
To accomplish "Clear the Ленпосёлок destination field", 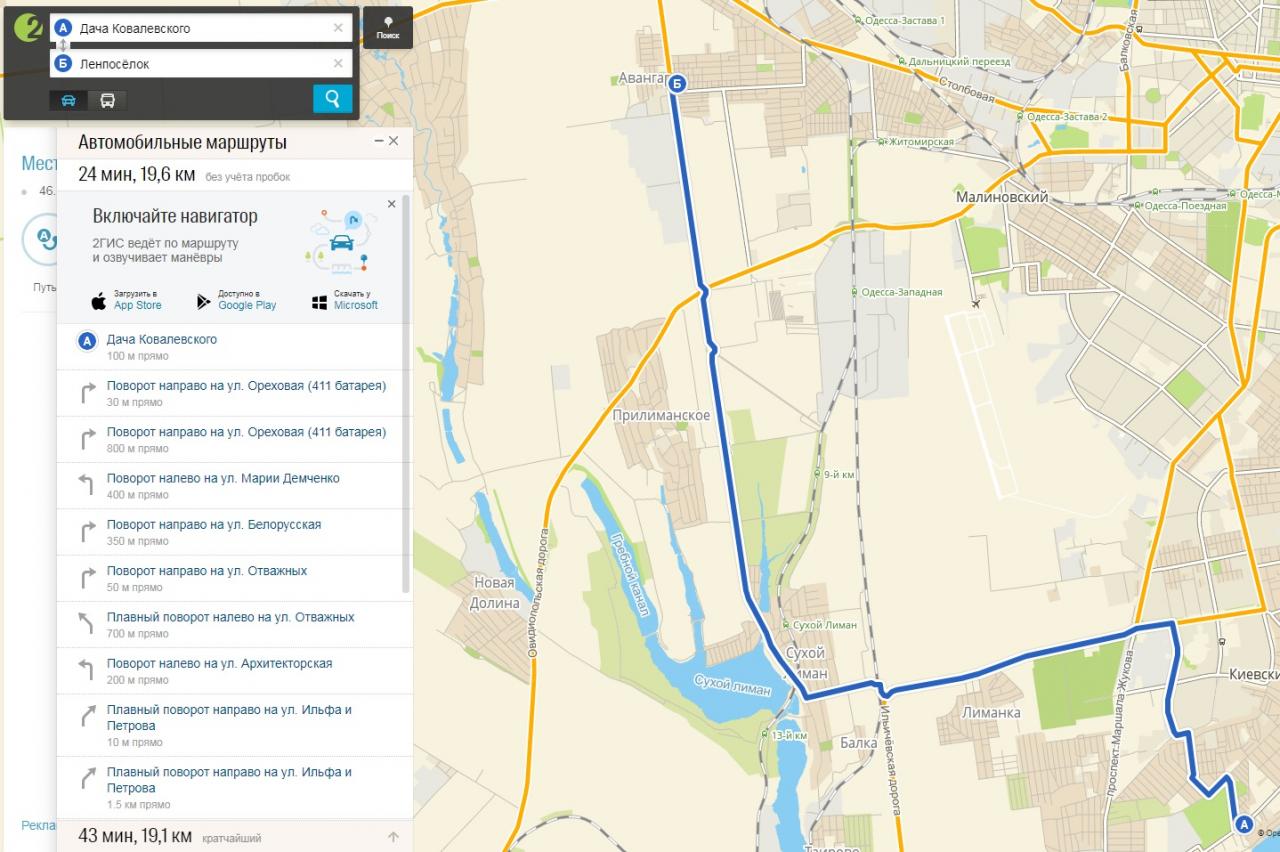I will 338,64.
